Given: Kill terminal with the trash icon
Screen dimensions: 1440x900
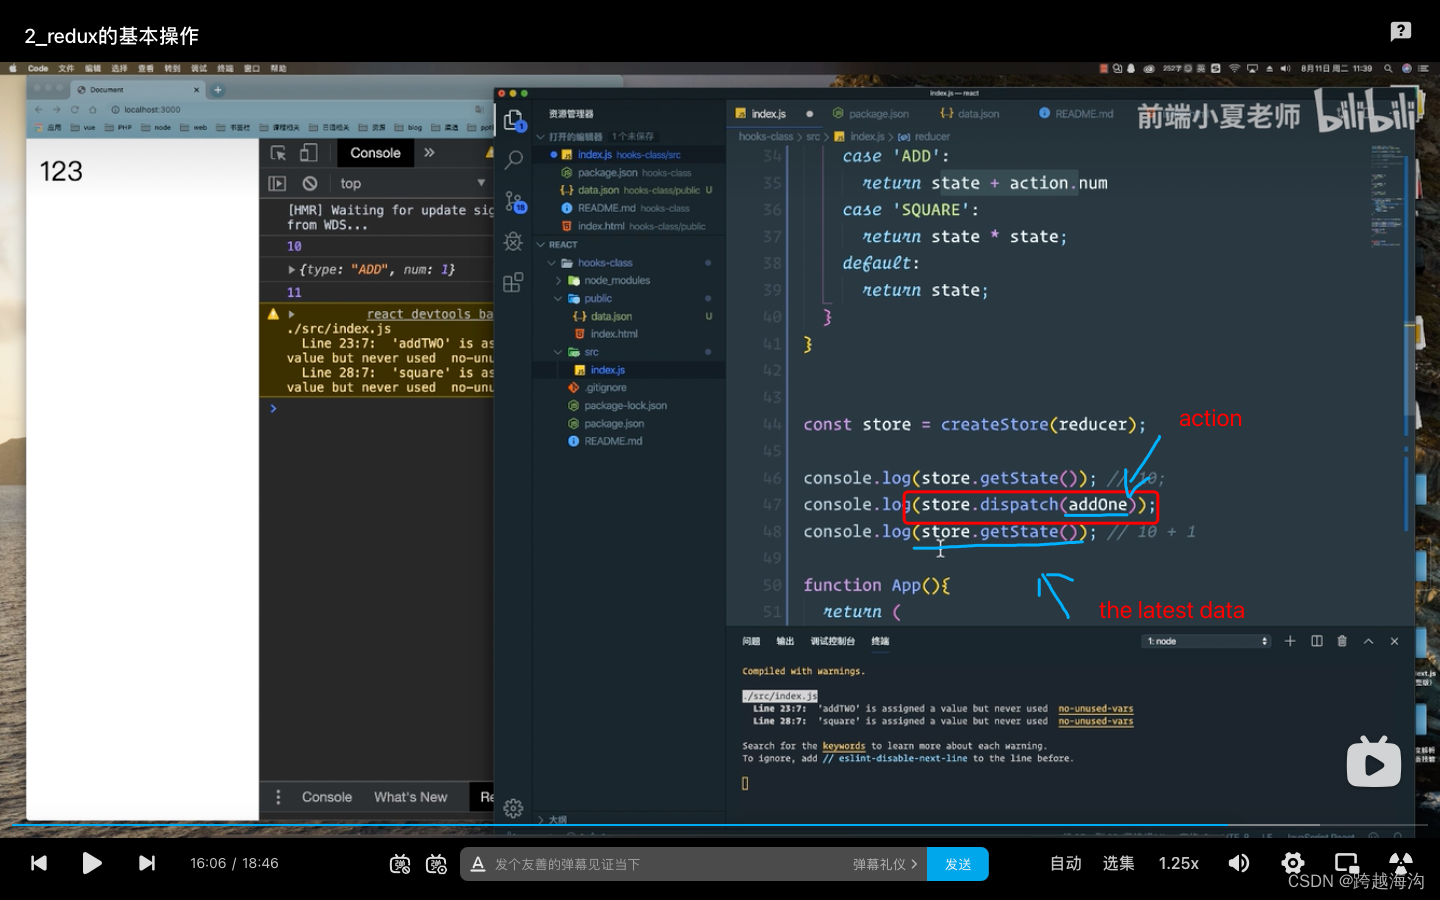Looking at the screenshot, I should [x=1342, y=641].
